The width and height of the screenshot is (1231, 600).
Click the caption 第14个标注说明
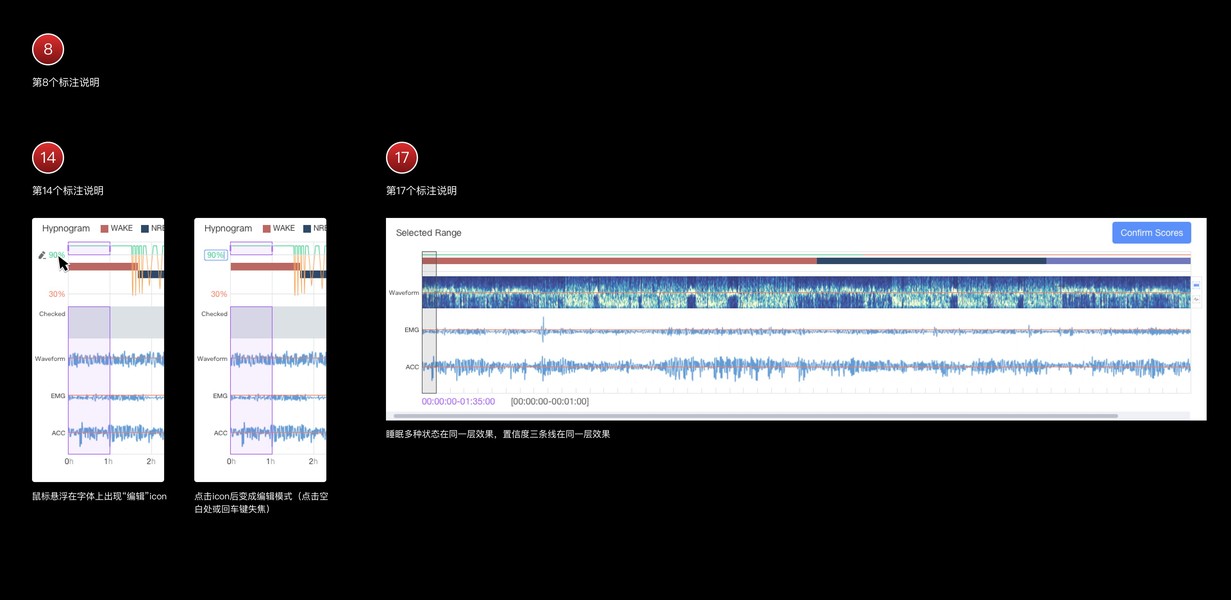click(68, 191)
